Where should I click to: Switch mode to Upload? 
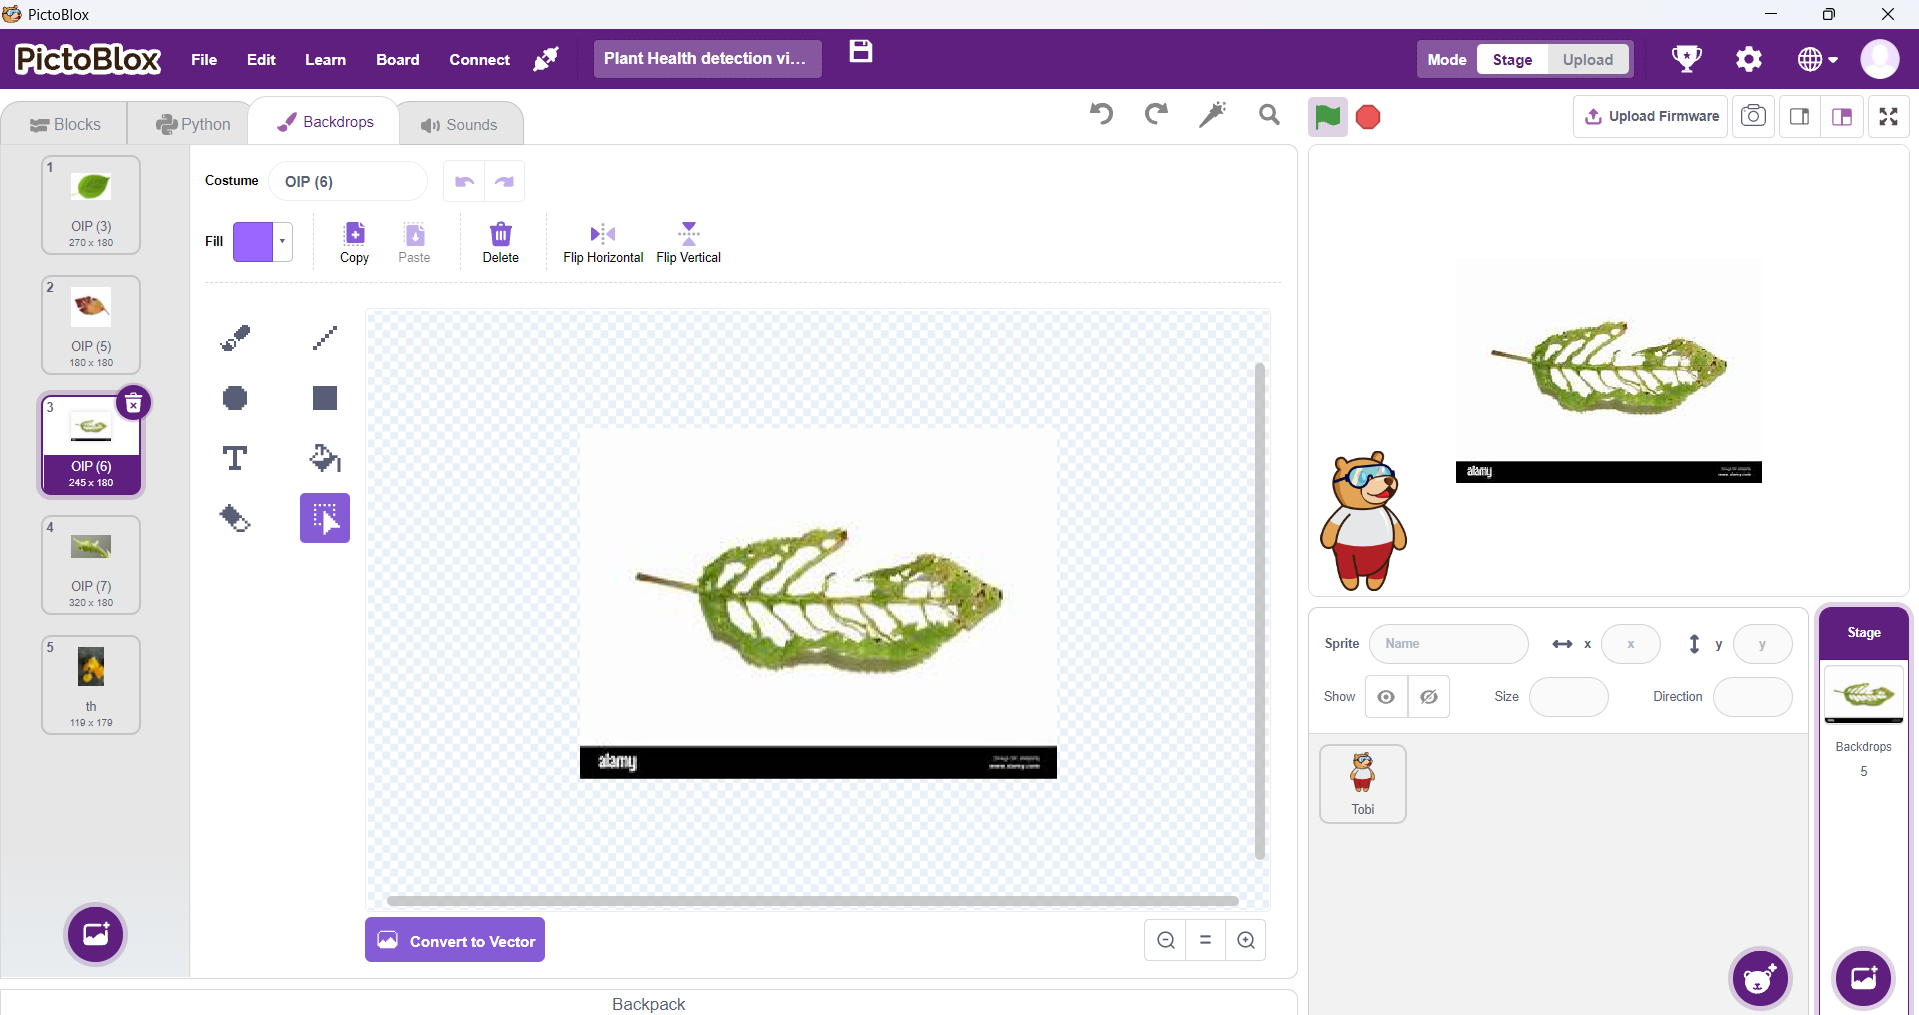pyautogui.click(x=1588, y=59)
